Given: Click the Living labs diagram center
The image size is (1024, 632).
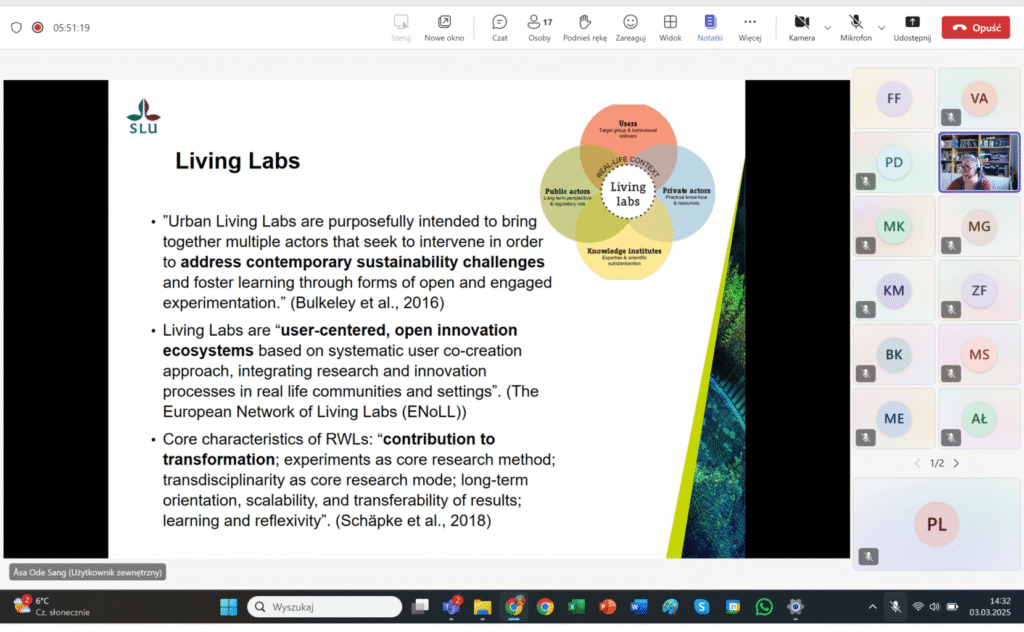Looking at the screenshot, I should [x=628, y=194].
